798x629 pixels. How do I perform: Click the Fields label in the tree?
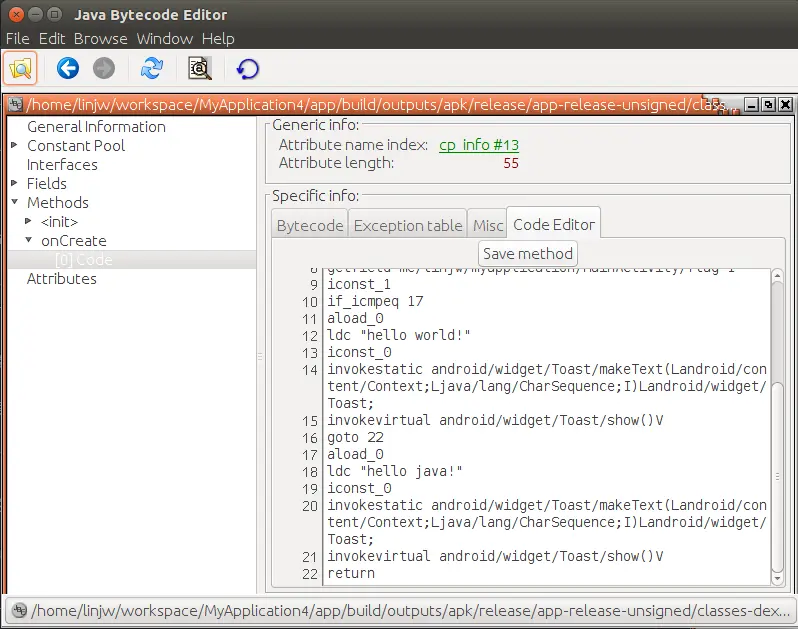tap(46, 183)
